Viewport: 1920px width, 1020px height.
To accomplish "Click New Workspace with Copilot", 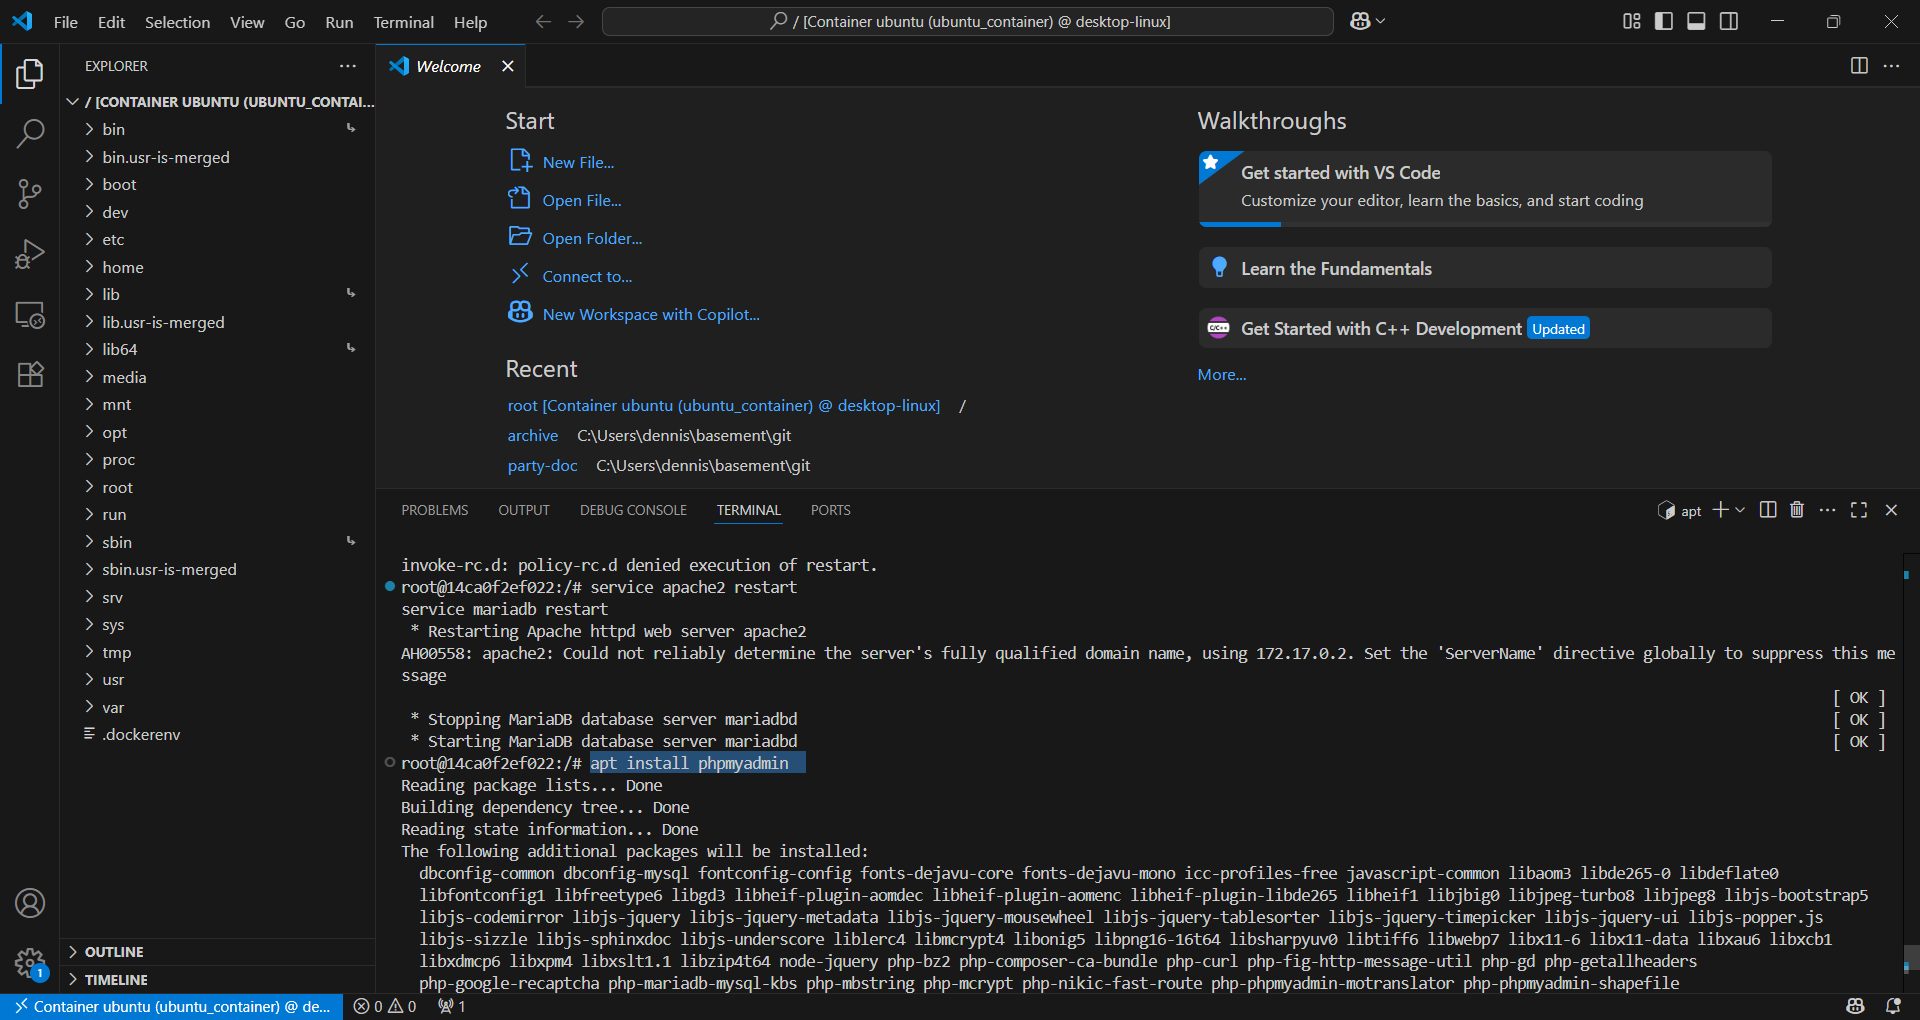I will click(x=650, y=313).
